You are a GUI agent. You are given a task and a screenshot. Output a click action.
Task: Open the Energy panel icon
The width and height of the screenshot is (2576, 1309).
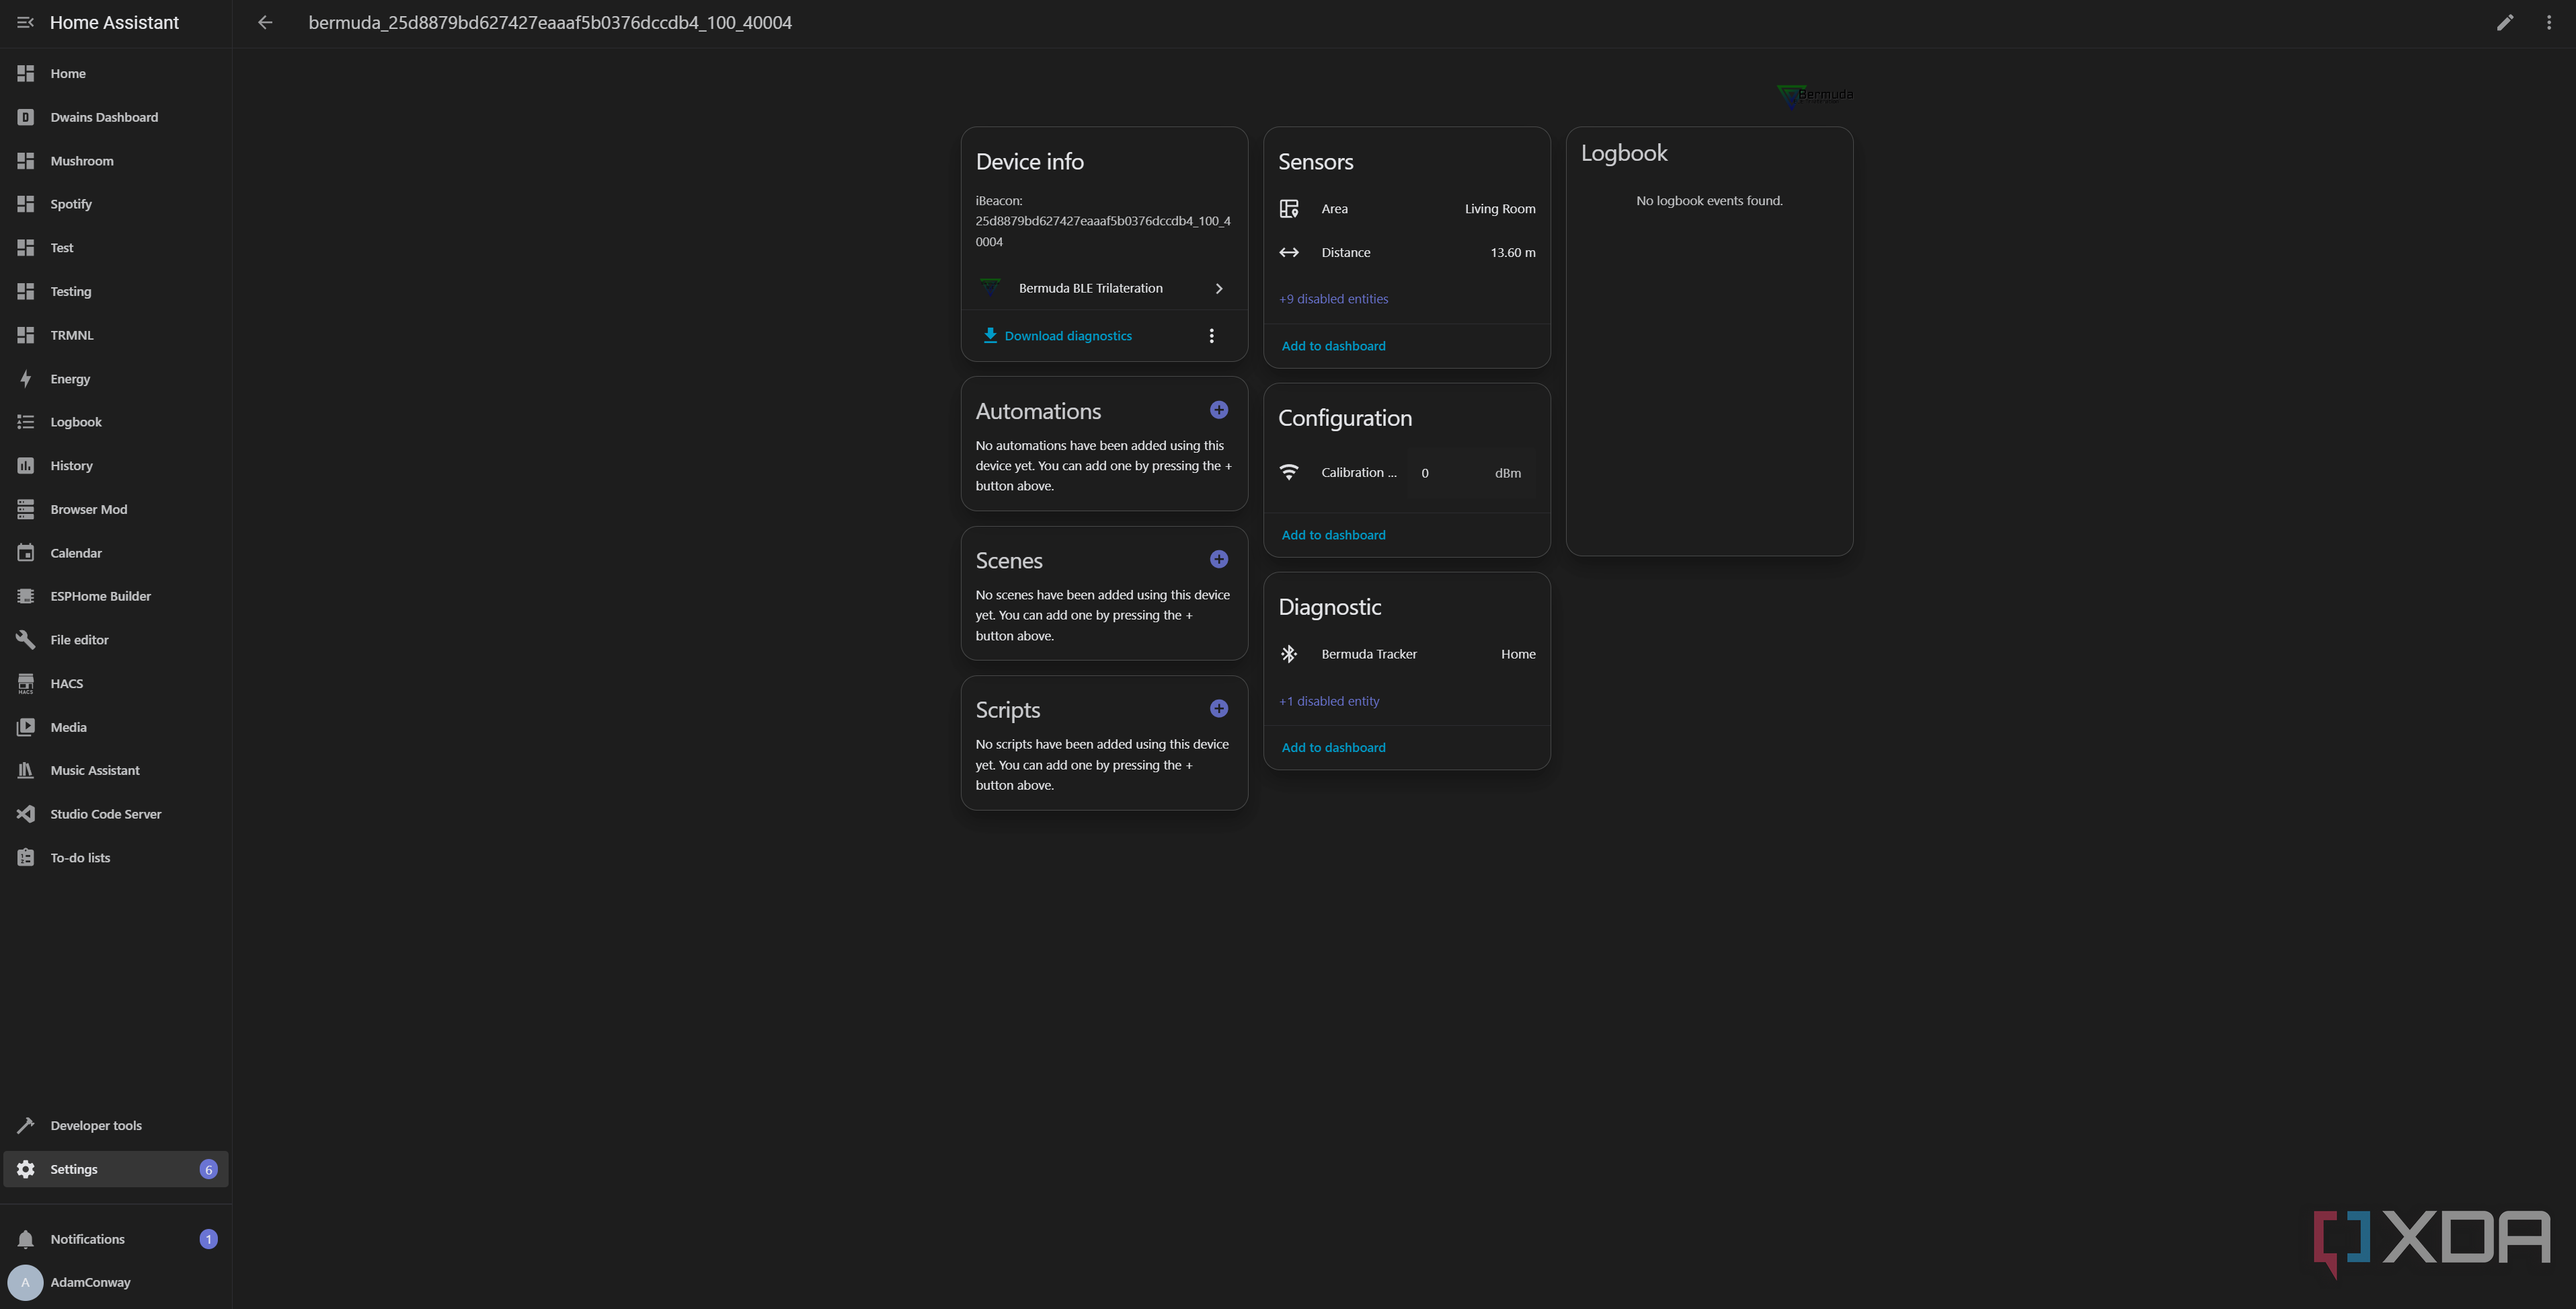[26, 379]
